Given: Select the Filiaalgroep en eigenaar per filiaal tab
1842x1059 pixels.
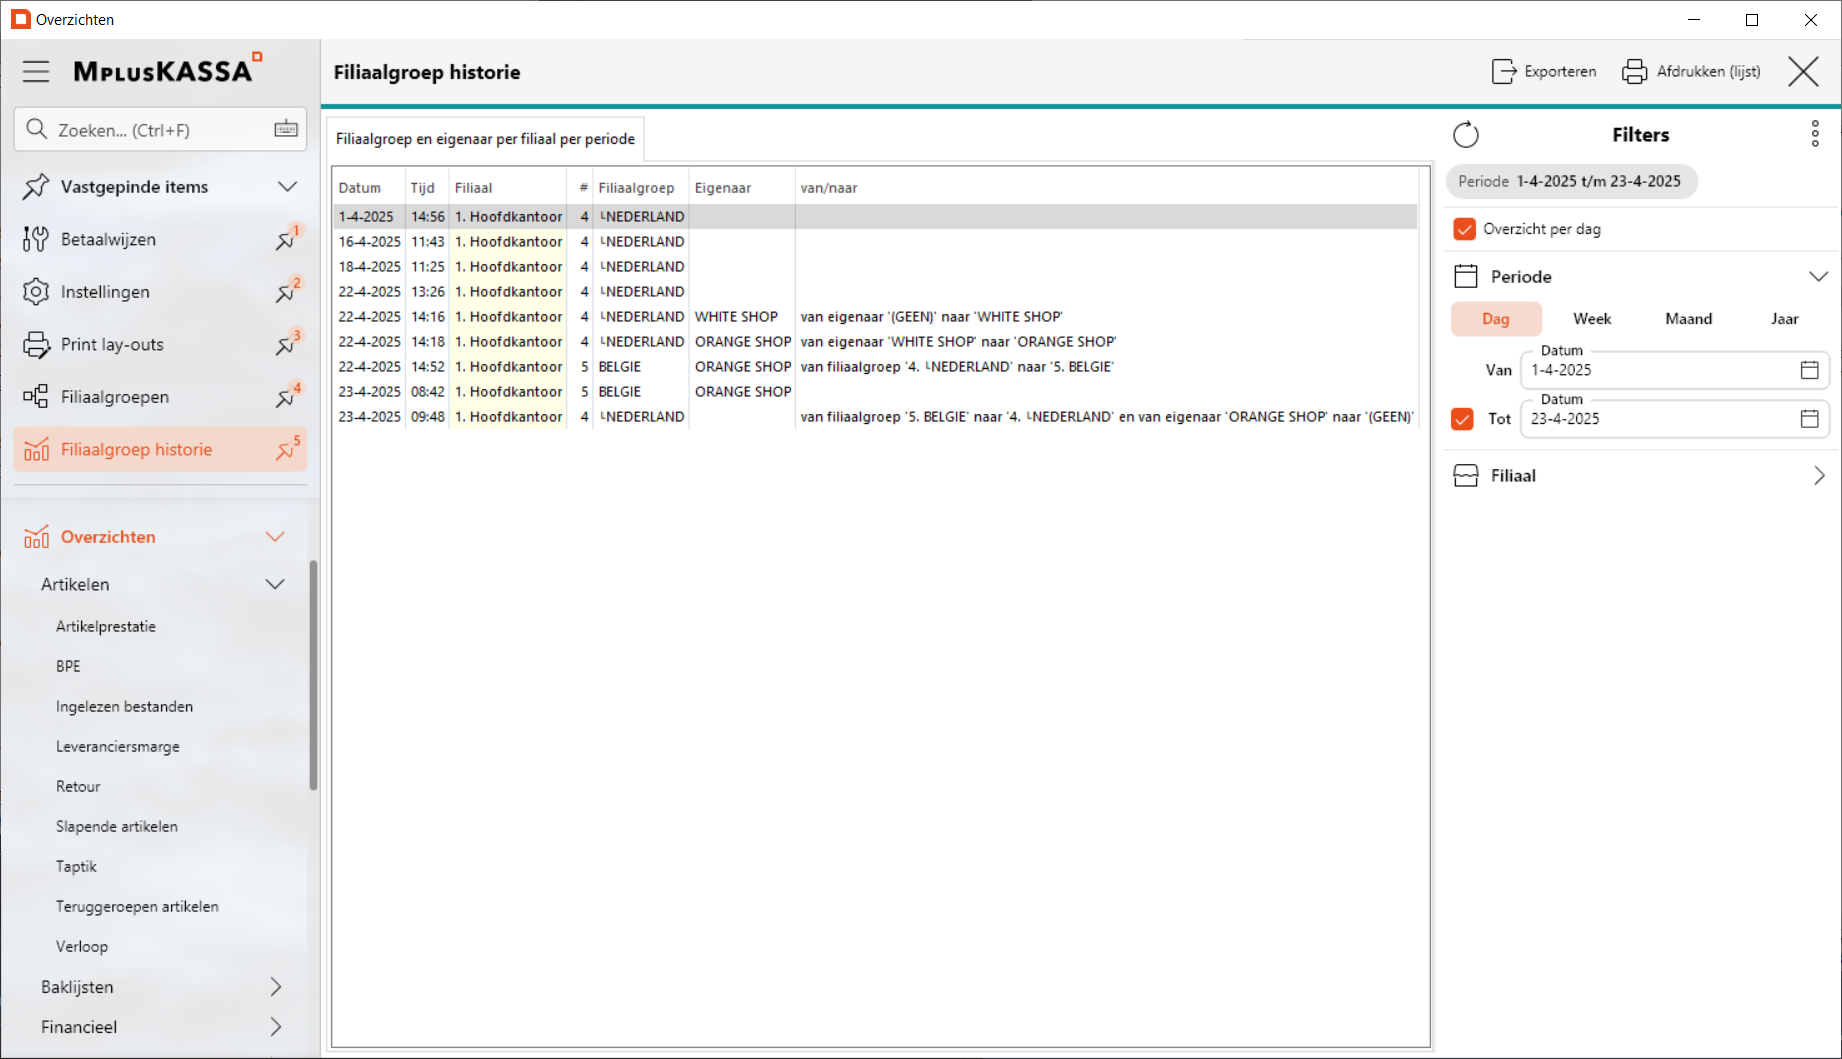Looking at the screenshot, I should 485,139.
